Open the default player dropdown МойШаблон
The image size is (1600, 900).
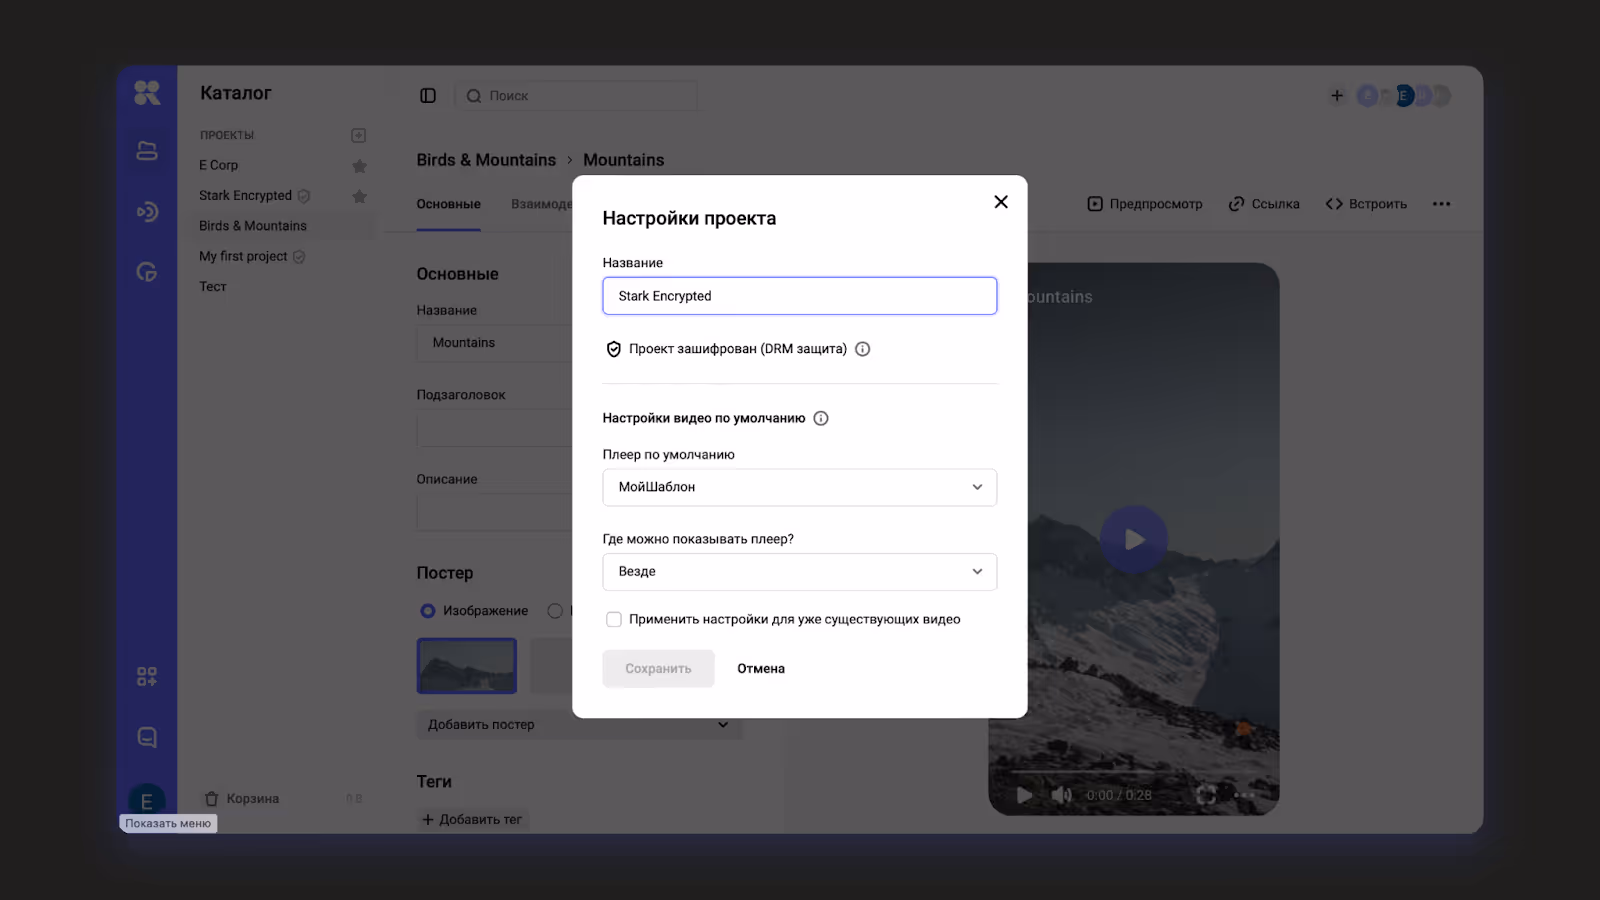coord(799,487)
